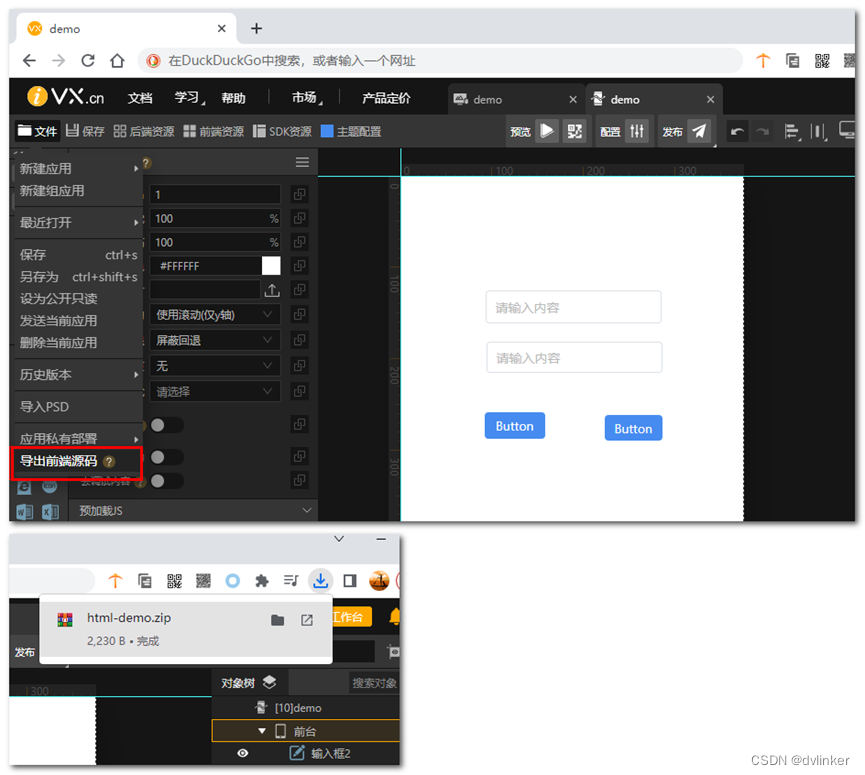Expand the 预加载JS section
This screenshot has height=775, width=865.
click(193, 510)
